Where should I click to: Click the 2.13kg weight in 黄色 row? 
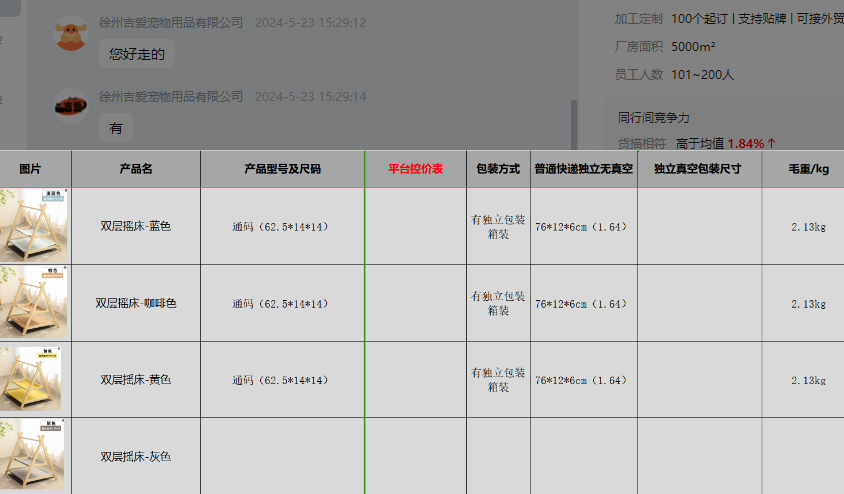coord(808,380)
